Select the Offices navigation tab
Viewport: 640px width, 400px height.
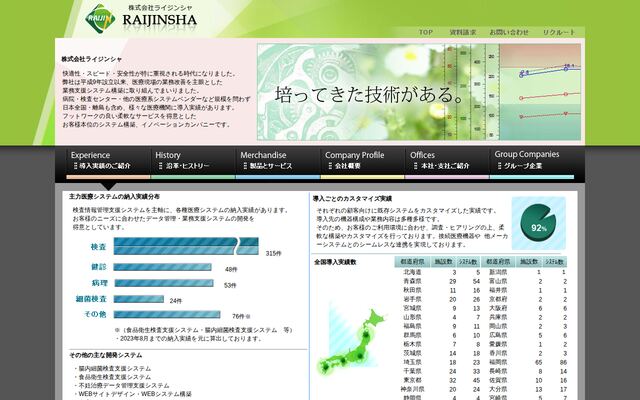[447, 163]
